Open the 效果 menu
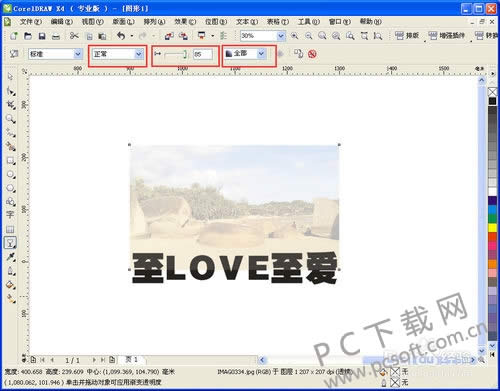500x391 pixels. pos(185,22)
